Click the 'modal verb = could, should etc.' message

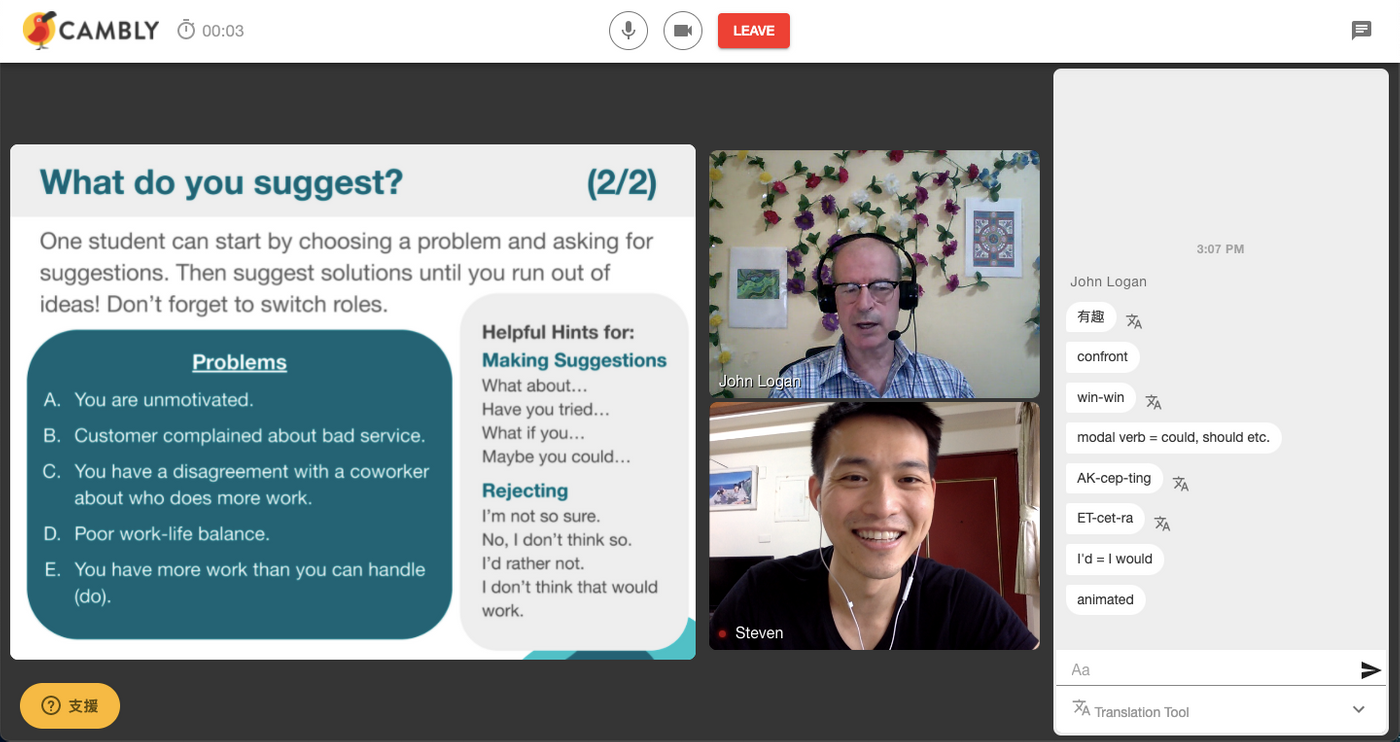[1173, 438]
